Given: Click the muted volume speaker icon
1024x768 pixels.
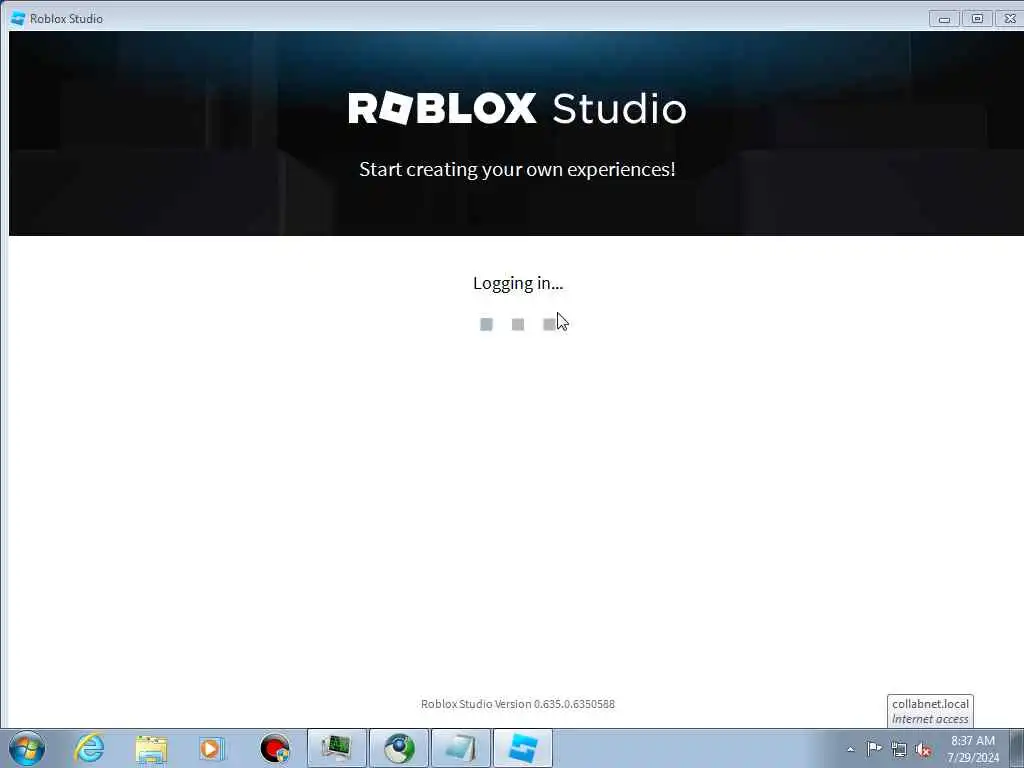Looking at the screenshot, I should (923, 750).
